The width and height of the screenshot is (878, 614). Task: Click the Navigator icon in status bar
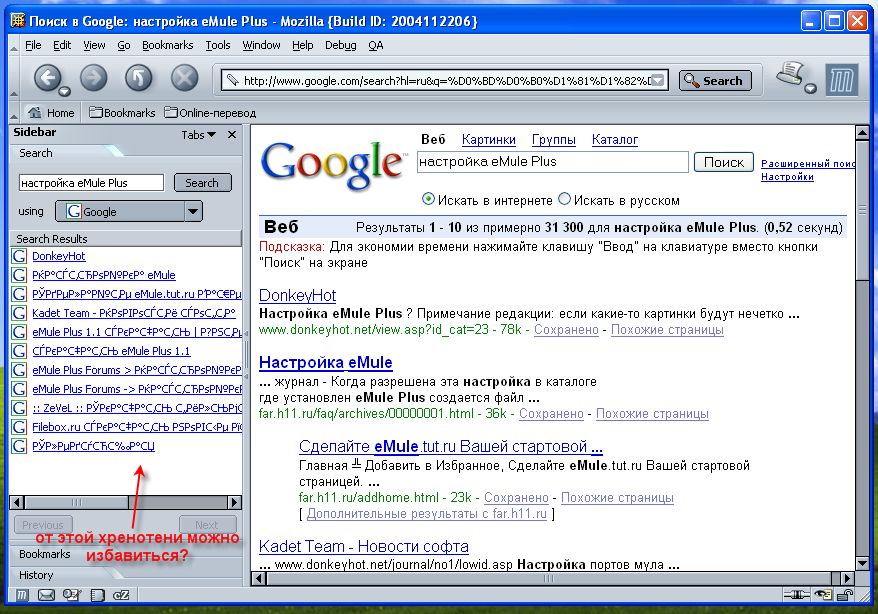tap(22, 595)
